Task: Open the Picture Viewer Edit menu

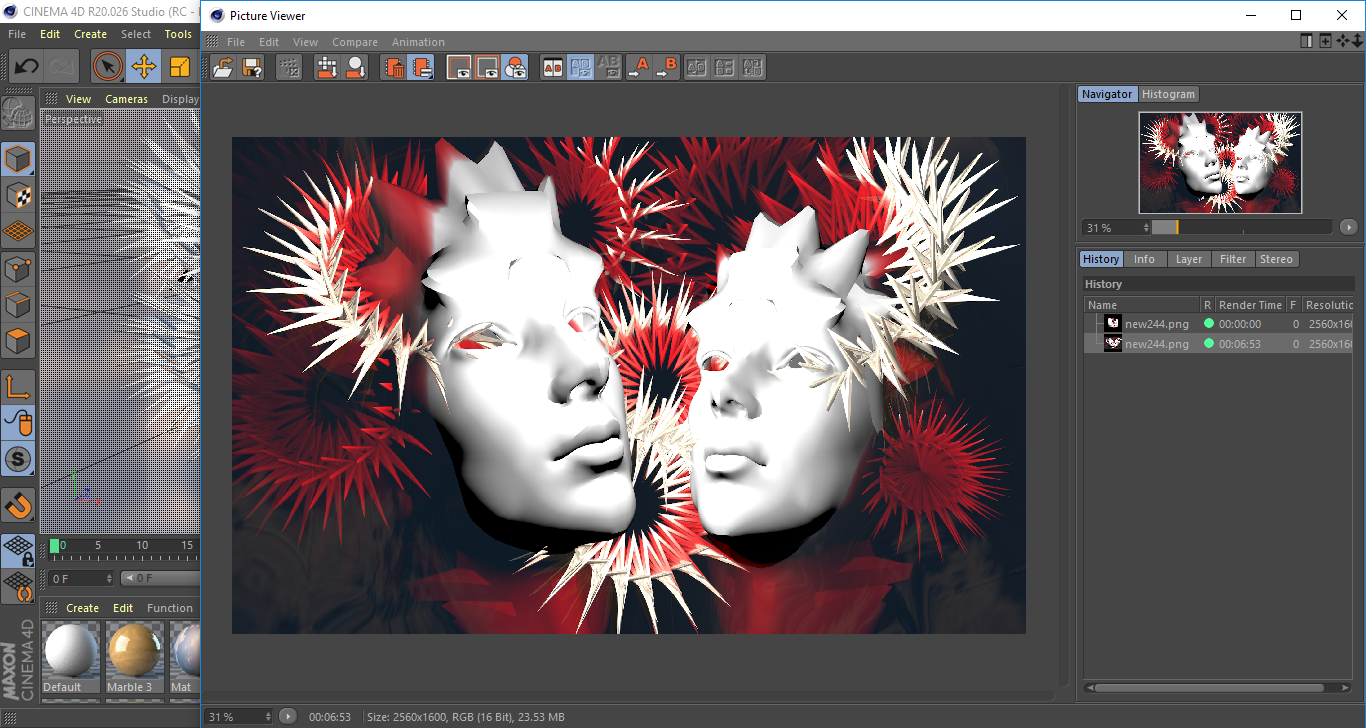Action: click(269, 42)
